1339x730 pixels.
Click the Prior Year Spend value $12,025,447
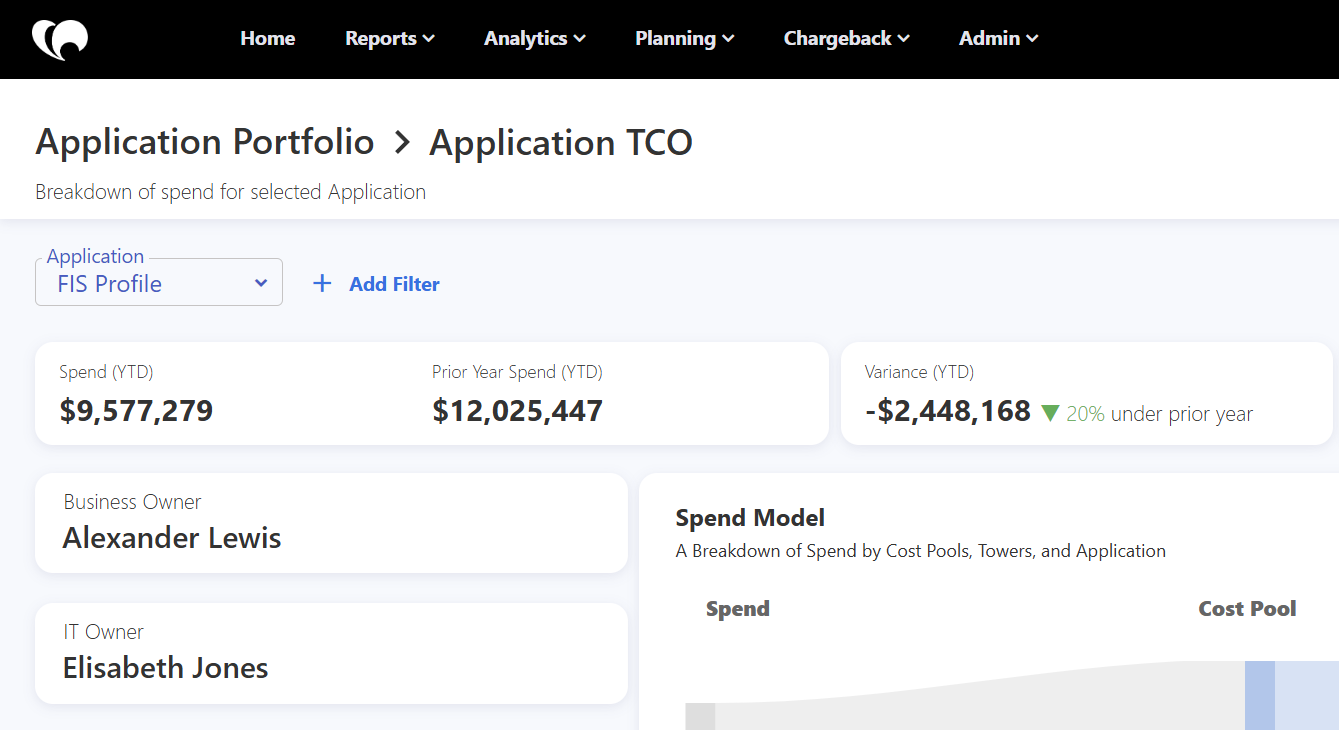(517, 411)
